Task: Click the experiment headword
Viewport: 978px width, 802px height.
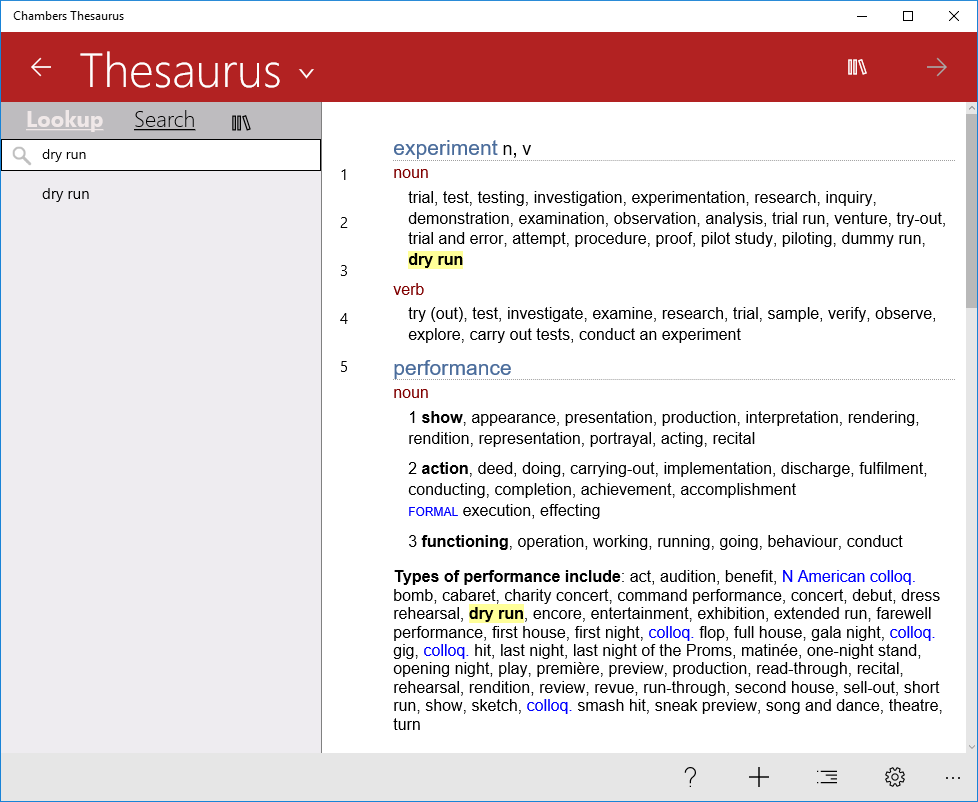Action: 445,148
